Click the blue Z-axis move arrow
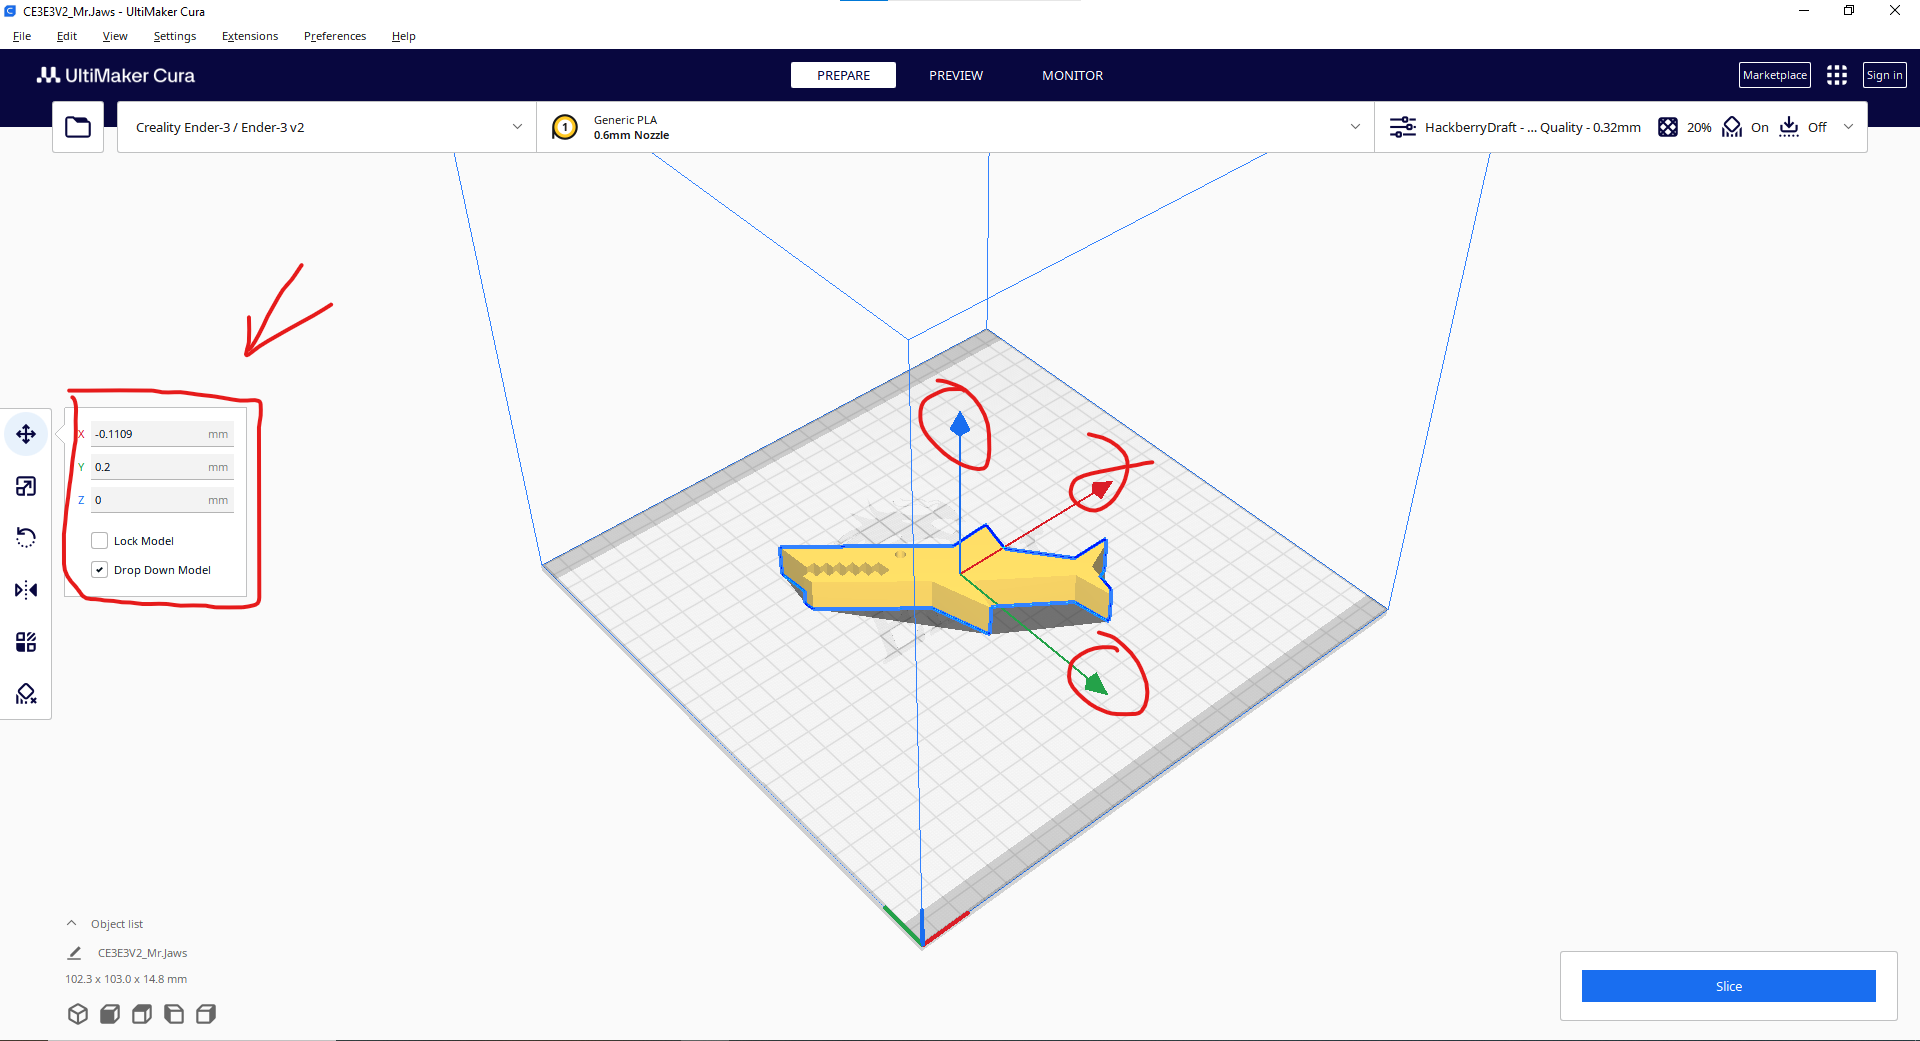The height and width of the screenshot is (1041, 1920). pos(960,424)
